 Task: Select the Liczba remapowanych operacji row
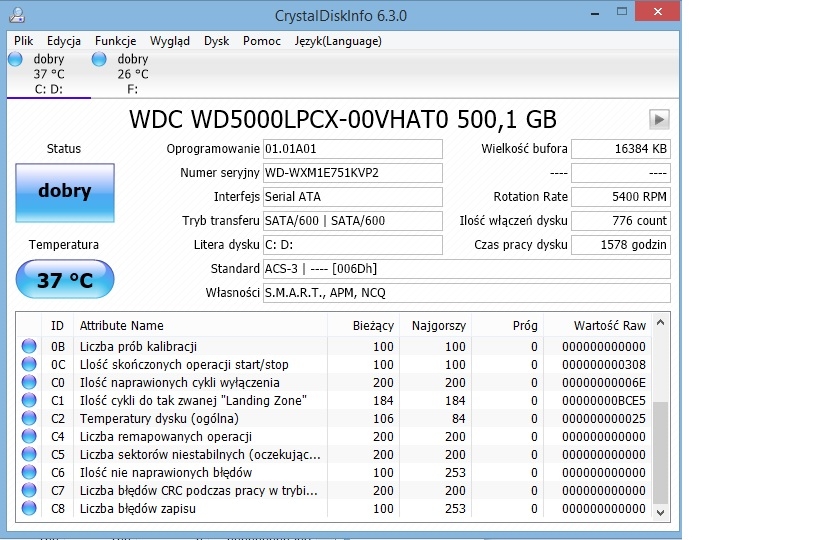(x=335, y=436)
